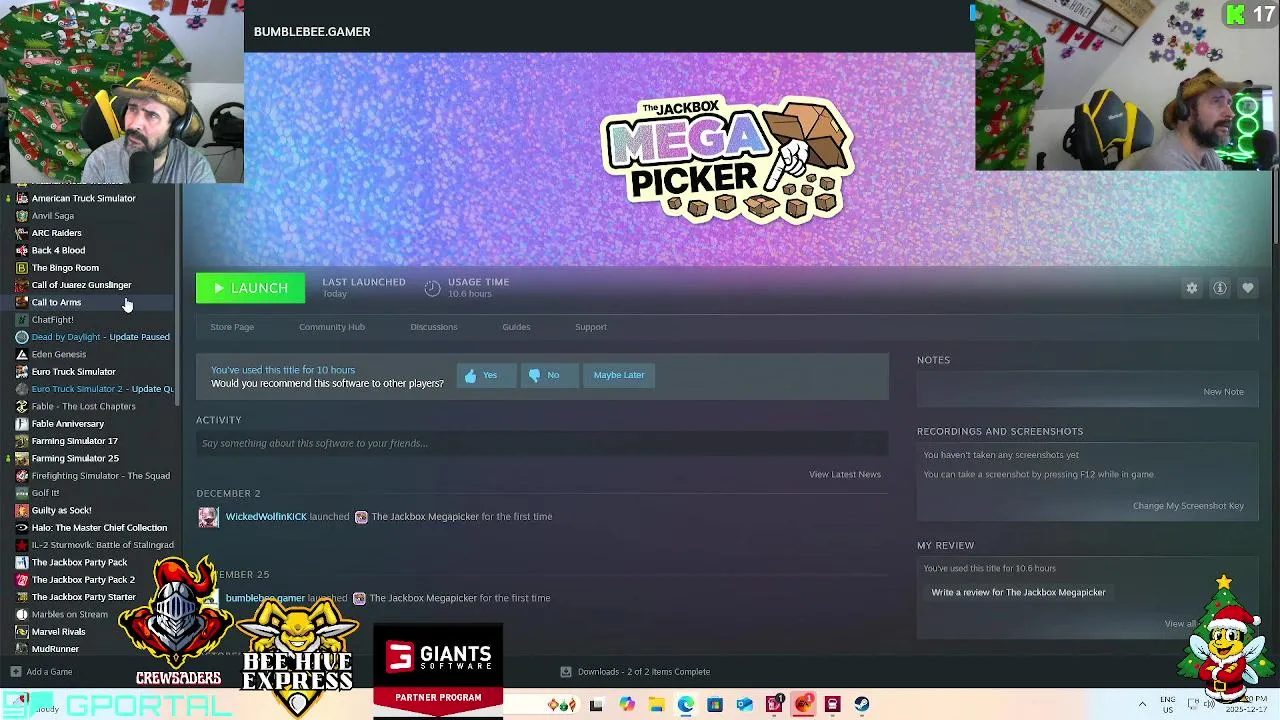The width and height of the screenshot is (1280, 720).
Task: Open BUMBLEBEE.GAMER profile menu
Action: [312, 32]
